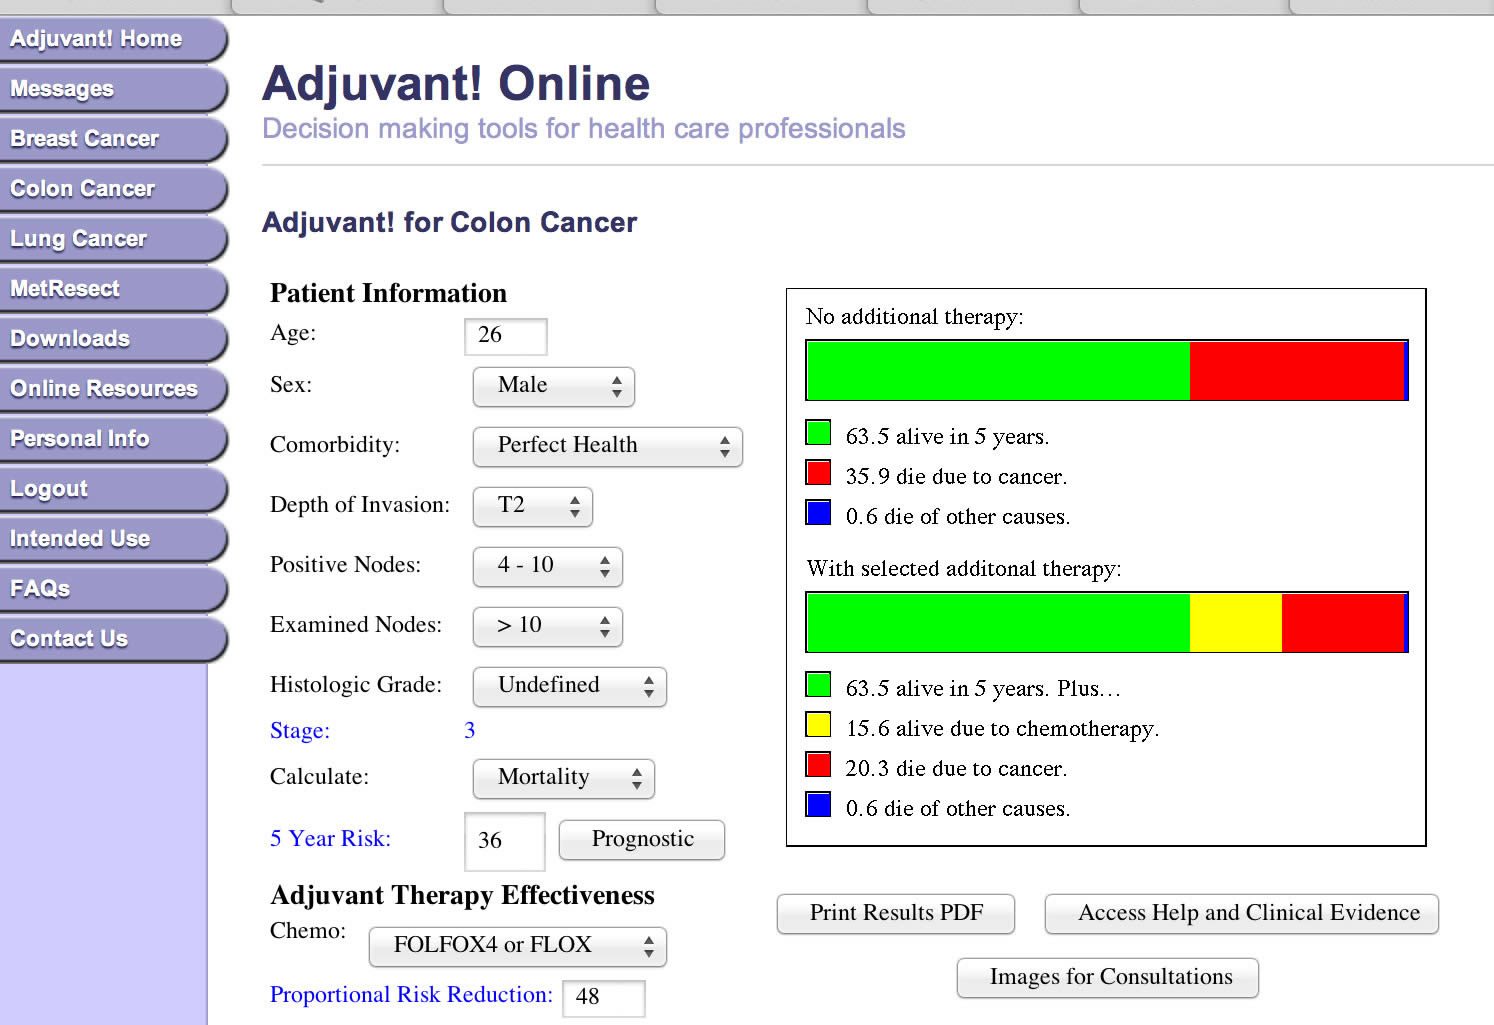
Task: Open Depth of Invasion dropdown T2
Action: [x=533, y=506]
